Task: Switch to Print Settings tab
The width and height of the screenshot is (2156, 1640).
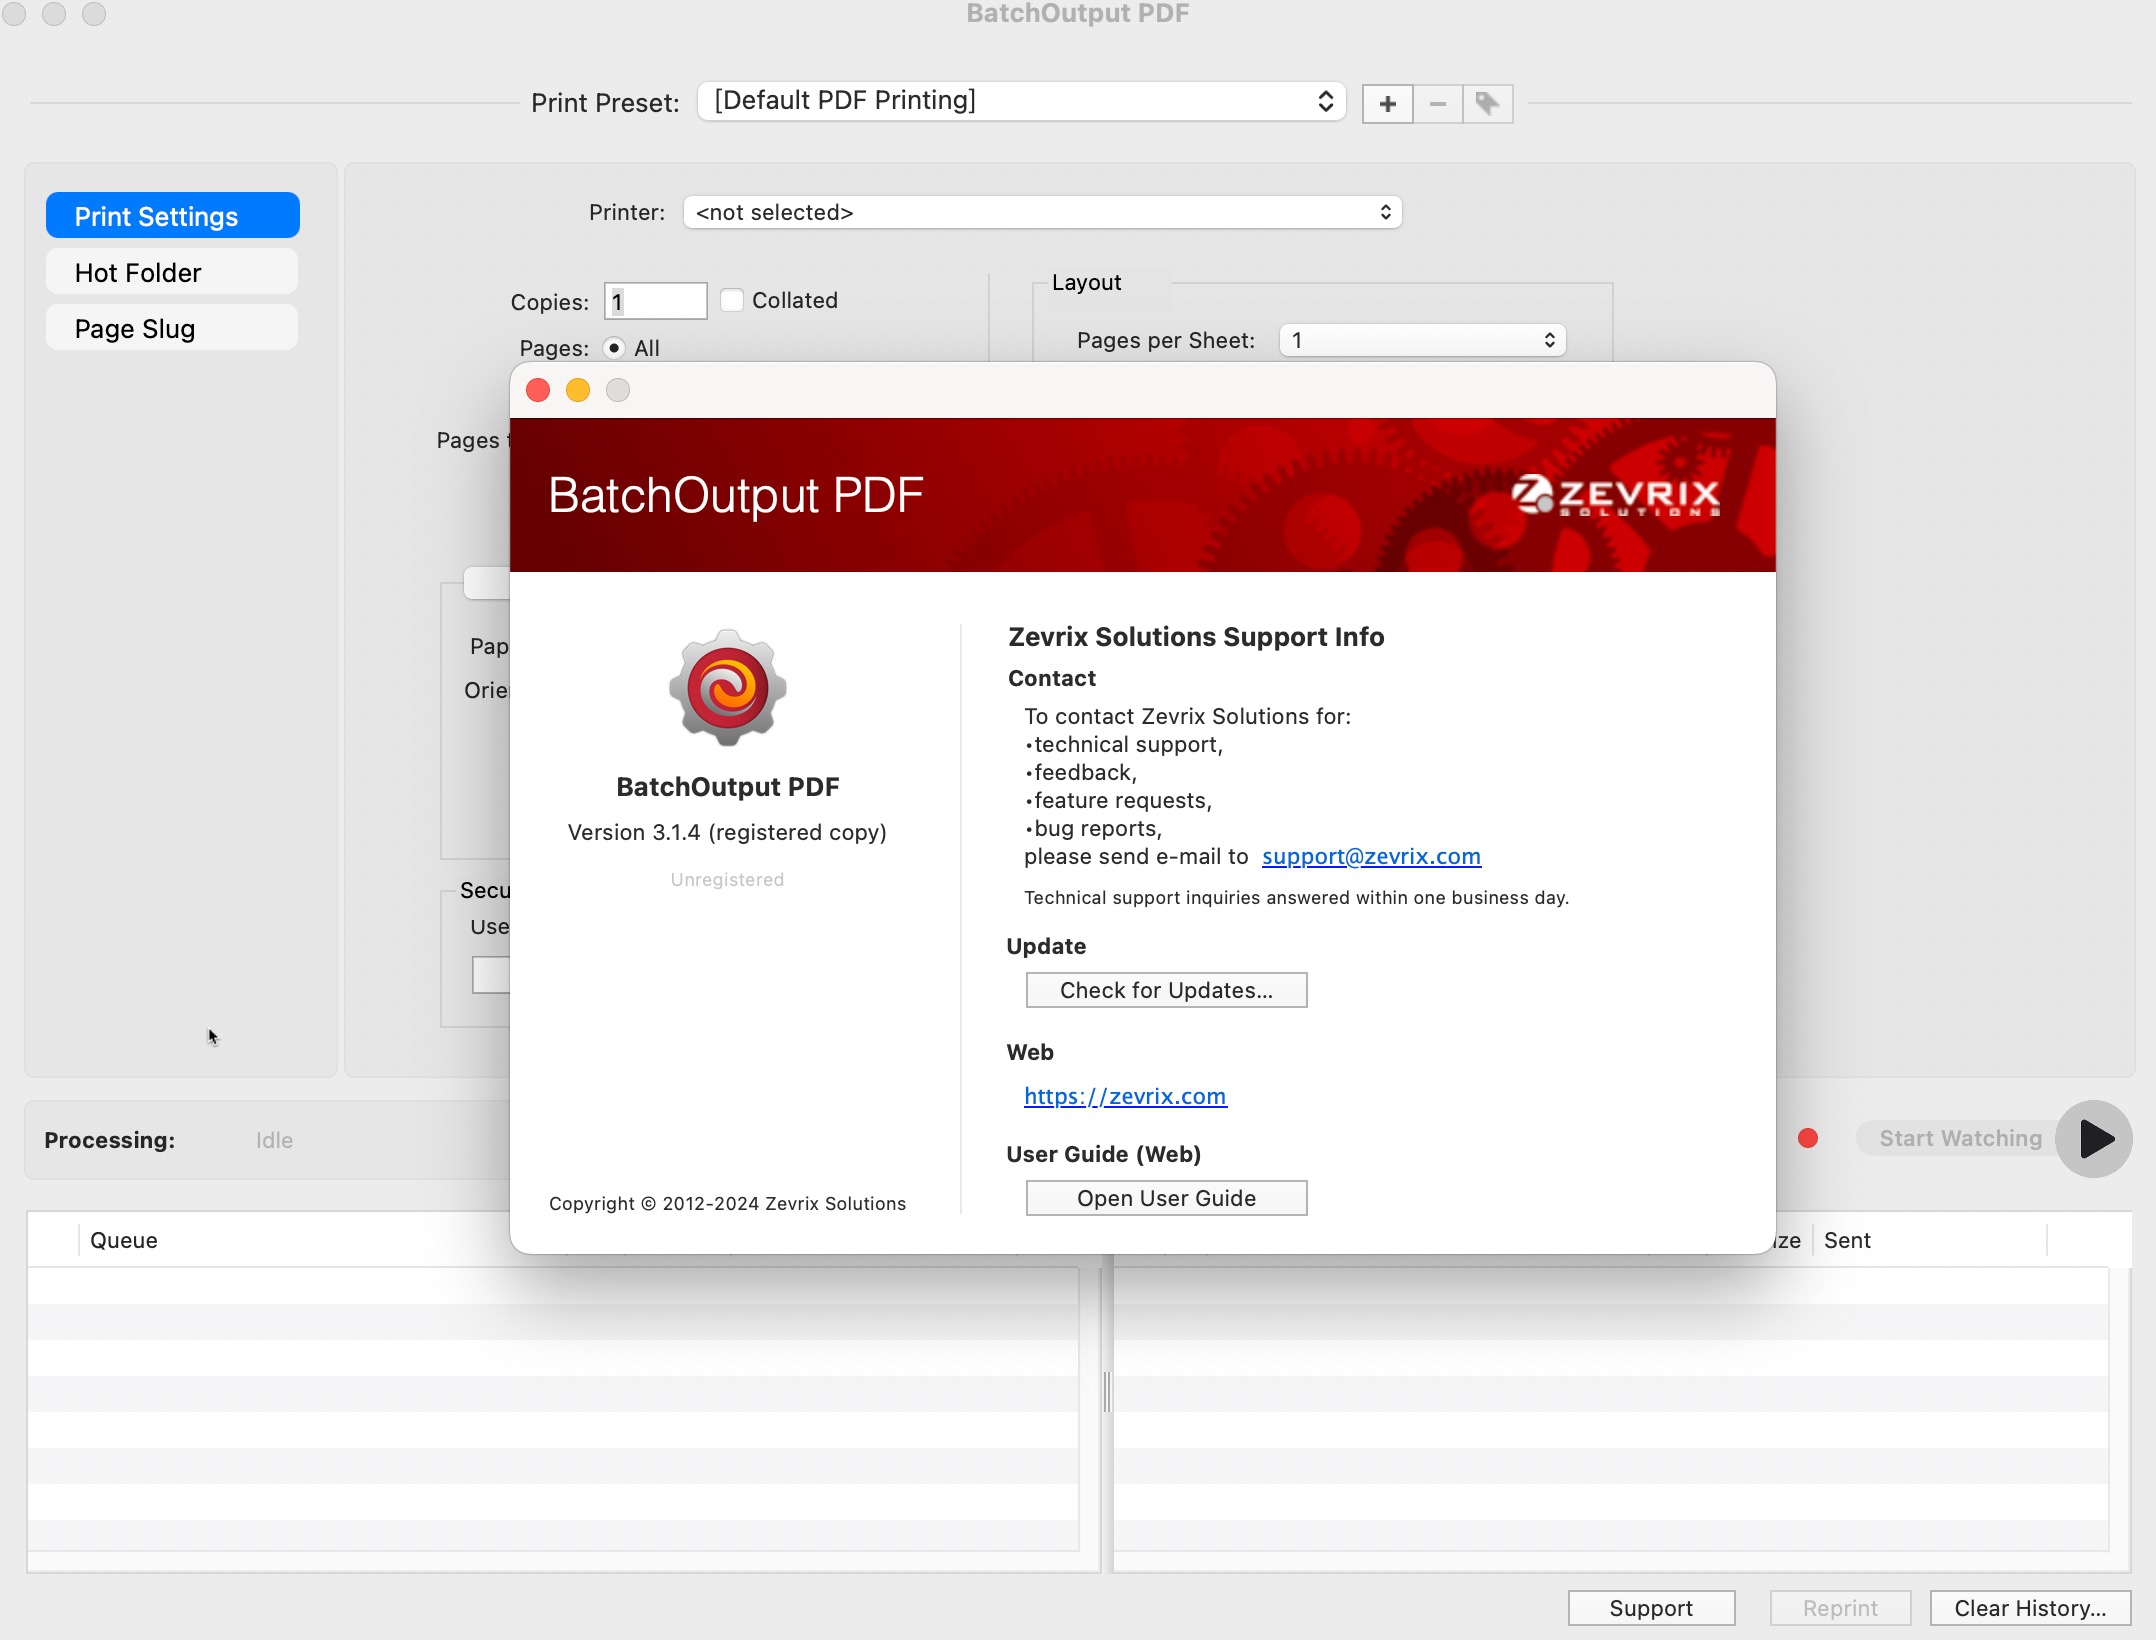Action: (x=172, y=216)
